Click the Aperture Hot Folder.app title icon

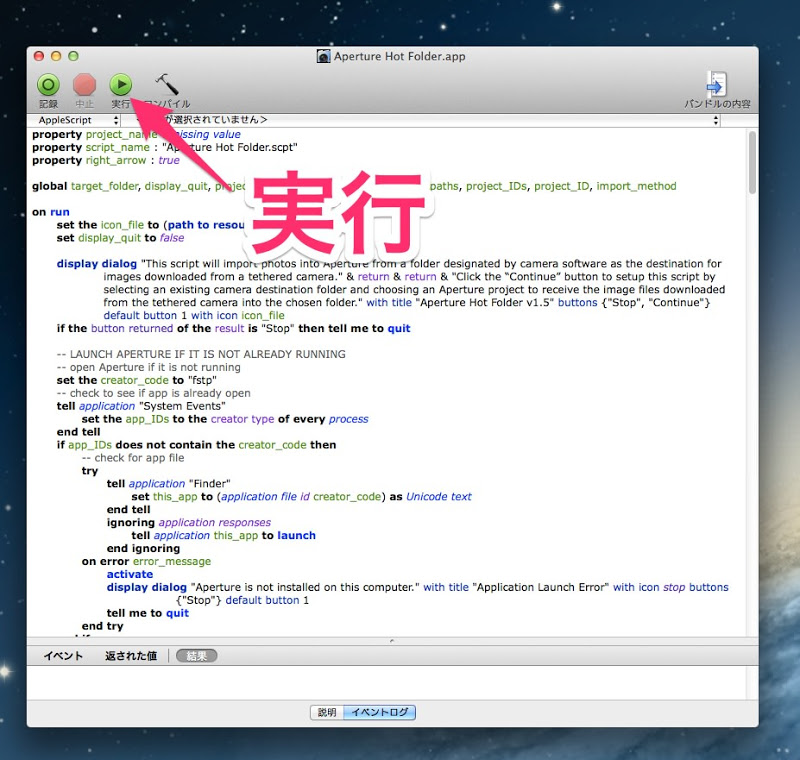323,56
